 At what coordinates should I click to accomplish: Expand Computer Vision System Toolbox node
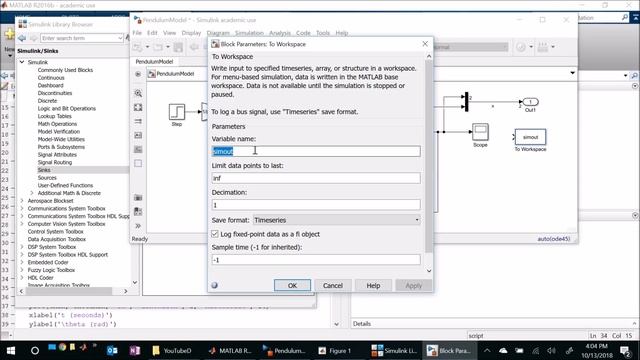[x=22, y=224]
